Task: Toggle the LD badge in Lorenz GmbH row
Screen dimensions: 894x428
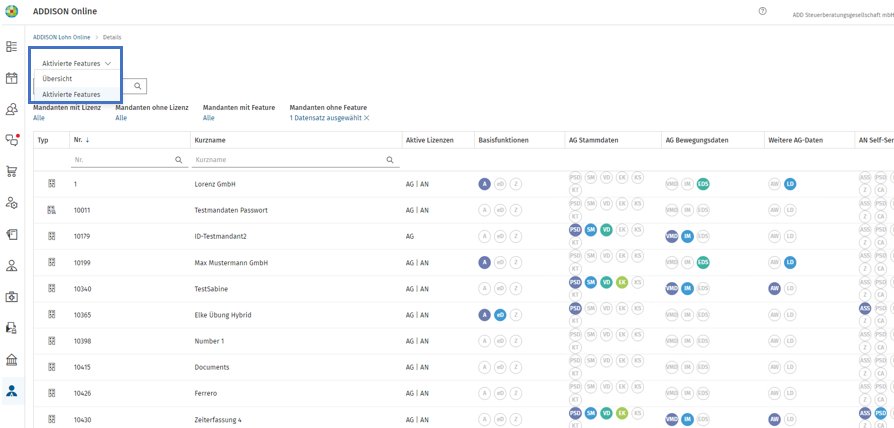Action: (790, 184)
